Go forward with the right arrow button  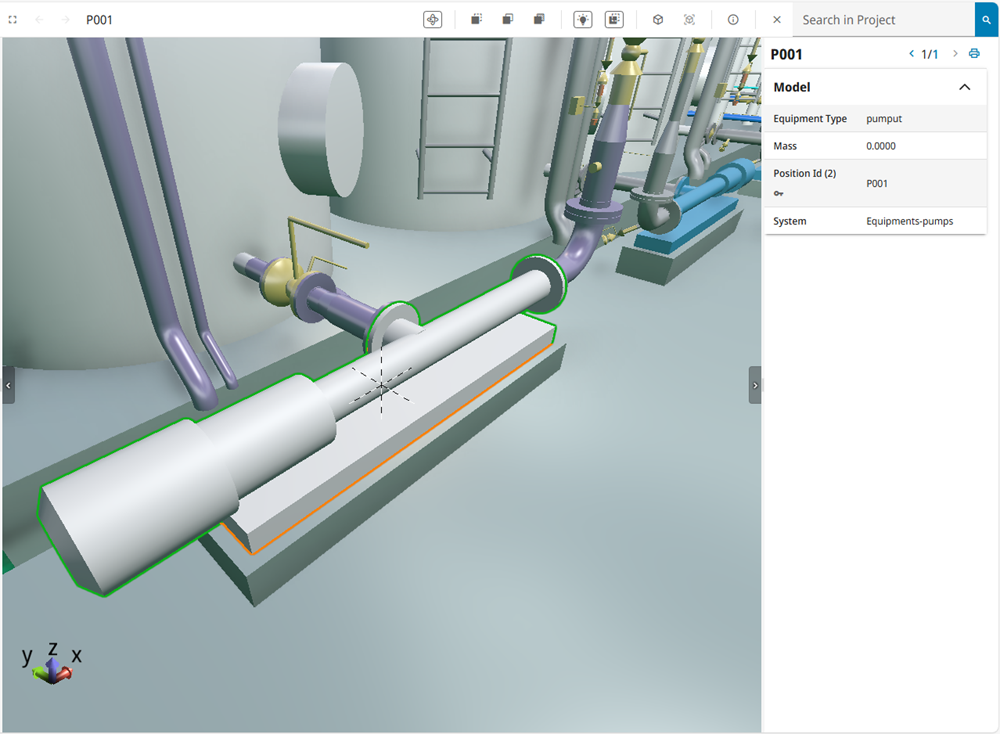tap(66, 20)
